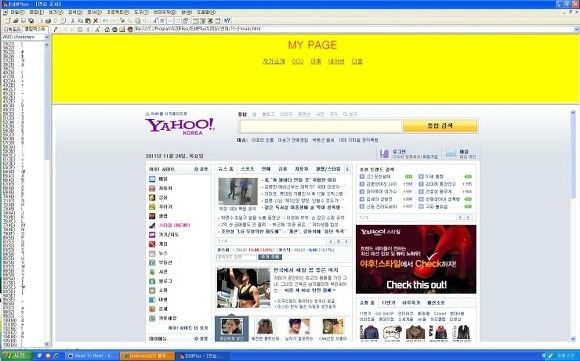The width and height of the screenshot is (580, 361).
Task: Click next-page arrow in the news box pager
Action: point(347,242)
